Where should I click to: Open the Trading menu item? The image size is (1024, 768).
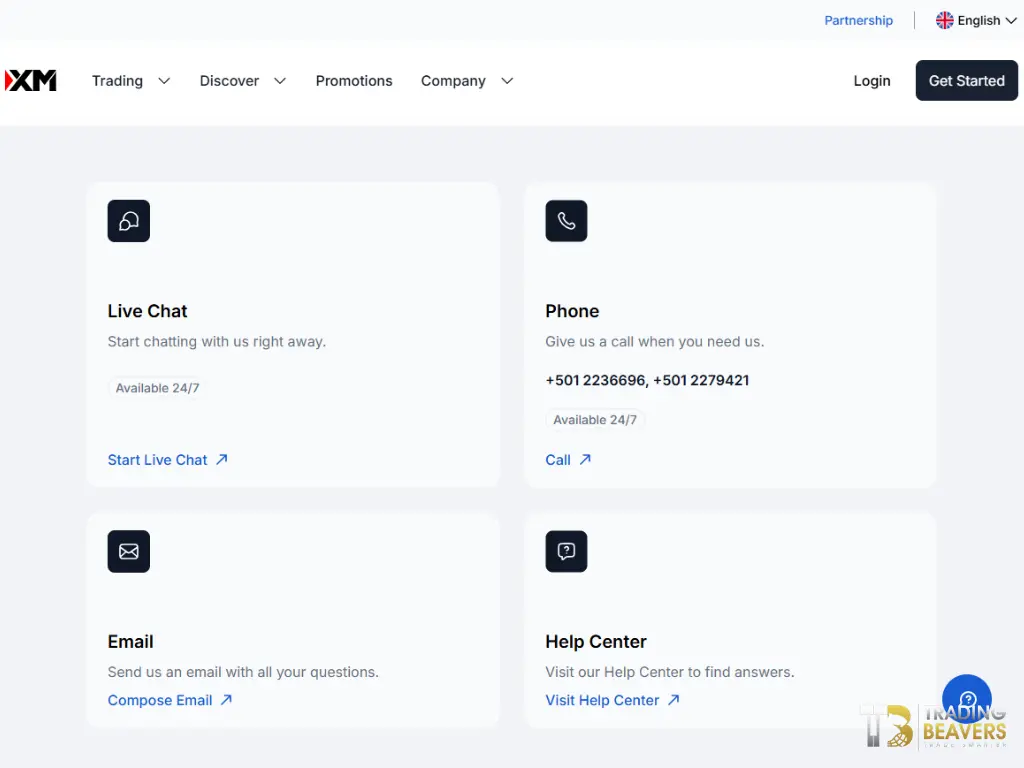point(117,81)
